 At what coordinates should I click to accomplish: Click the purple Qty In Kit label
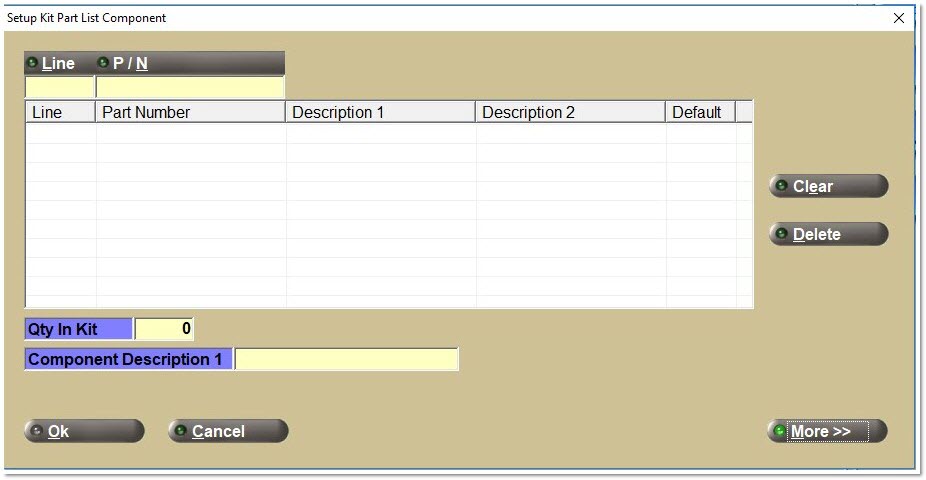[78, 329]
